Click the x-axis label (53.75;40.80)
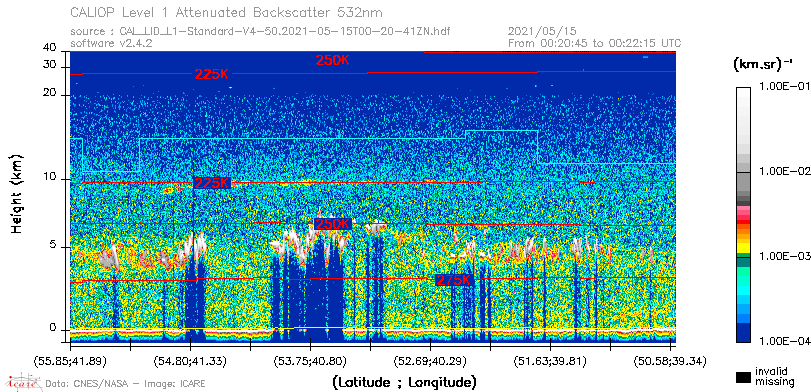Screen dimensions: 811x392 point(310,360)
